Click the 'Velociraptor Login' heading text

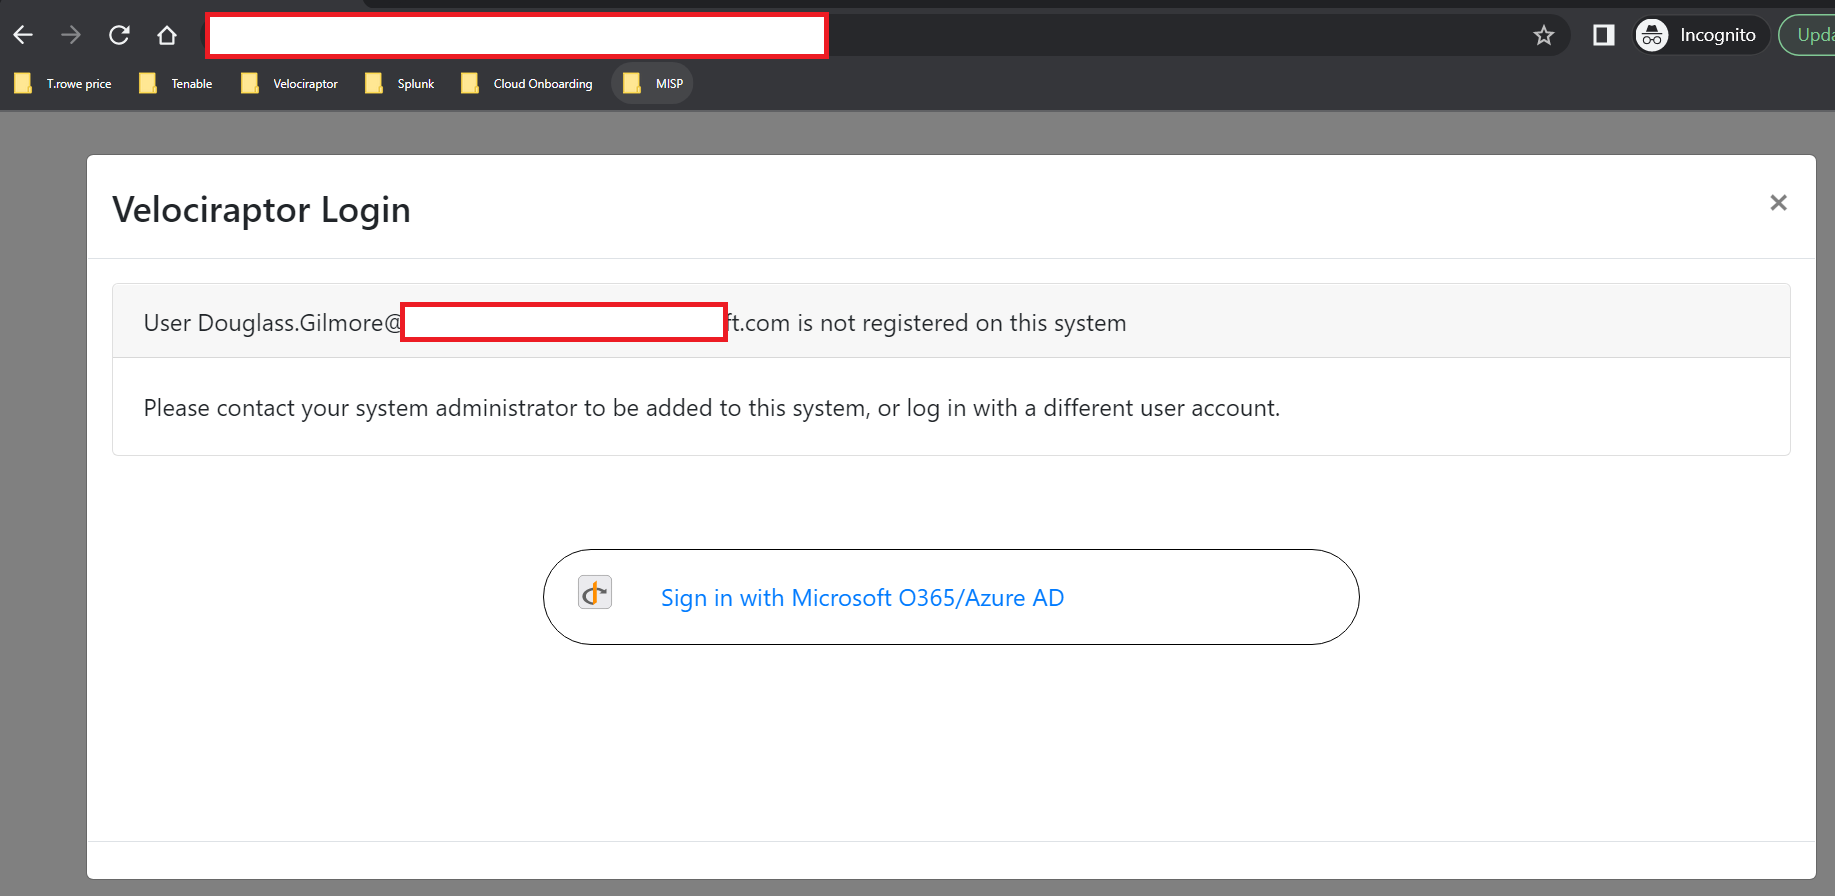click(262, 210)
